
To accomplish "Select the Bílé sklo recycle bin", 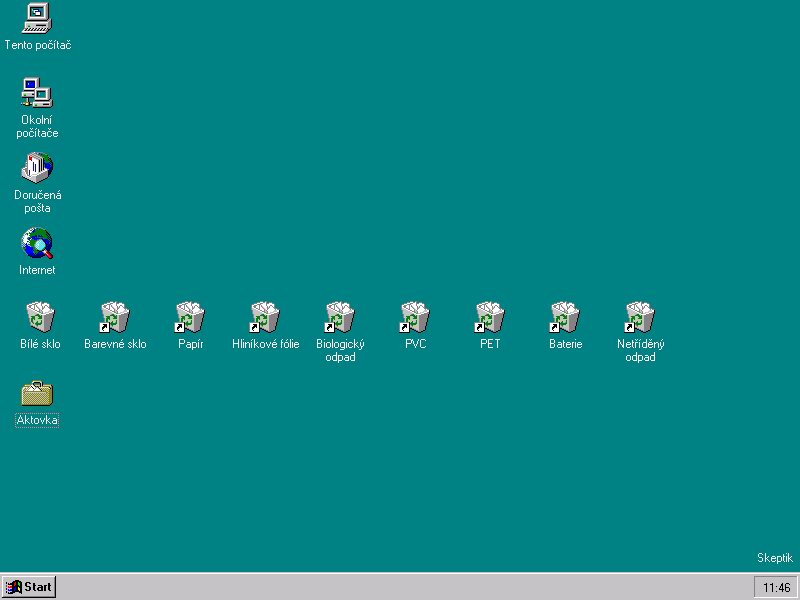I will (x=40, y=317).
